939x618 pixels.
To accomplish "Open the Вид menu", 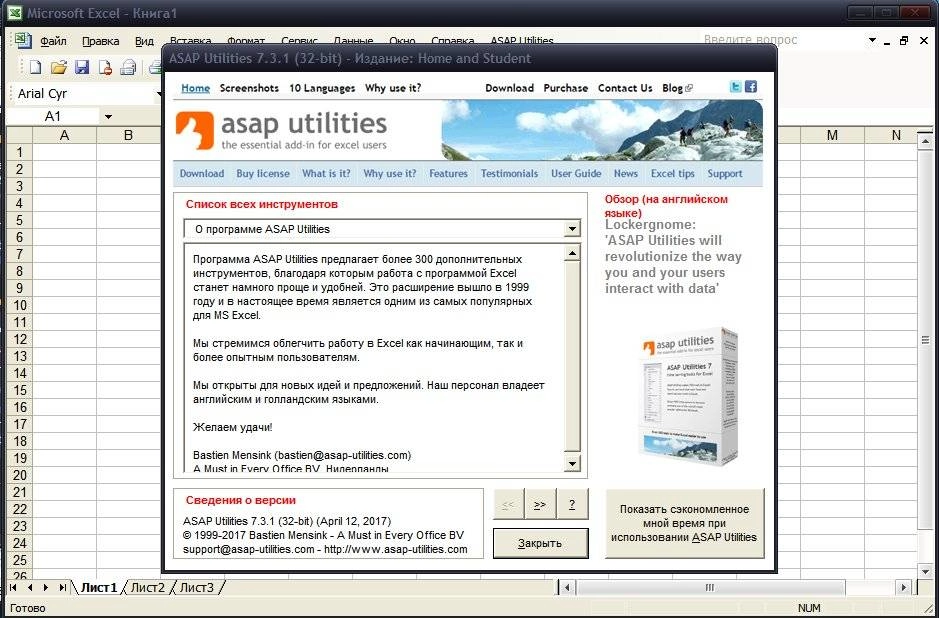I will tap(144, 41).
